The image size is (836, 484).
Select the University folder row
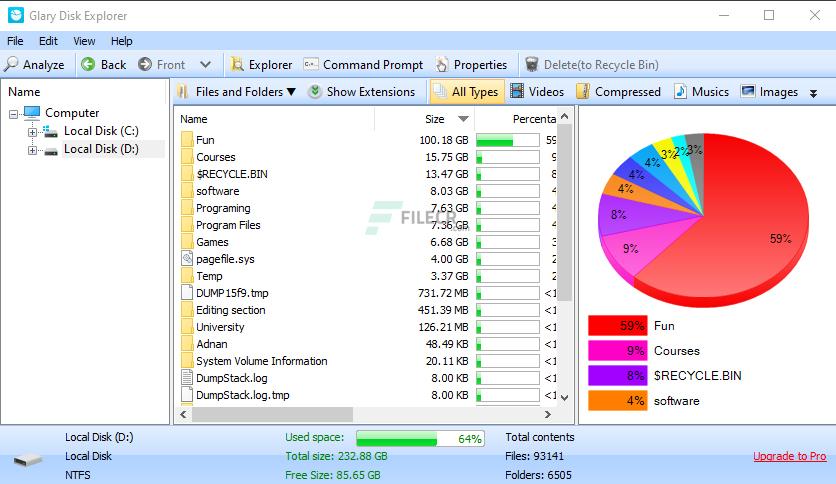point(368,327)
